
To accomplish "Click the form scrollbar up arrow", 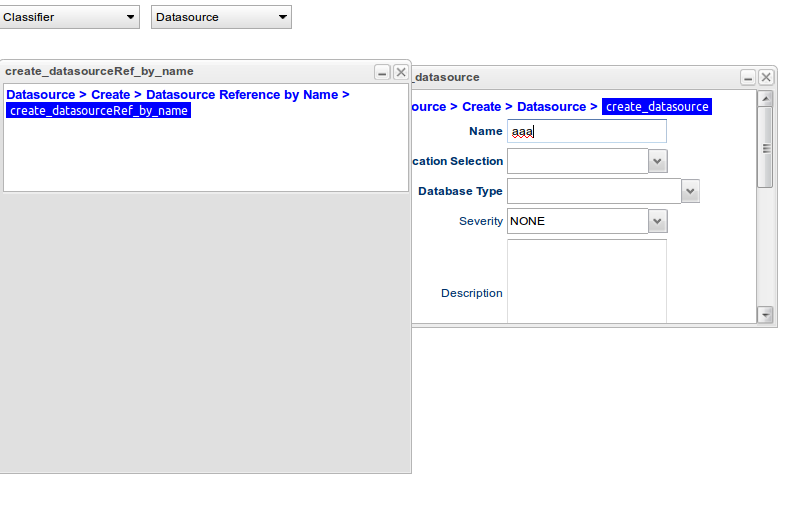I will pyautogui.click(x=766, y=98).
